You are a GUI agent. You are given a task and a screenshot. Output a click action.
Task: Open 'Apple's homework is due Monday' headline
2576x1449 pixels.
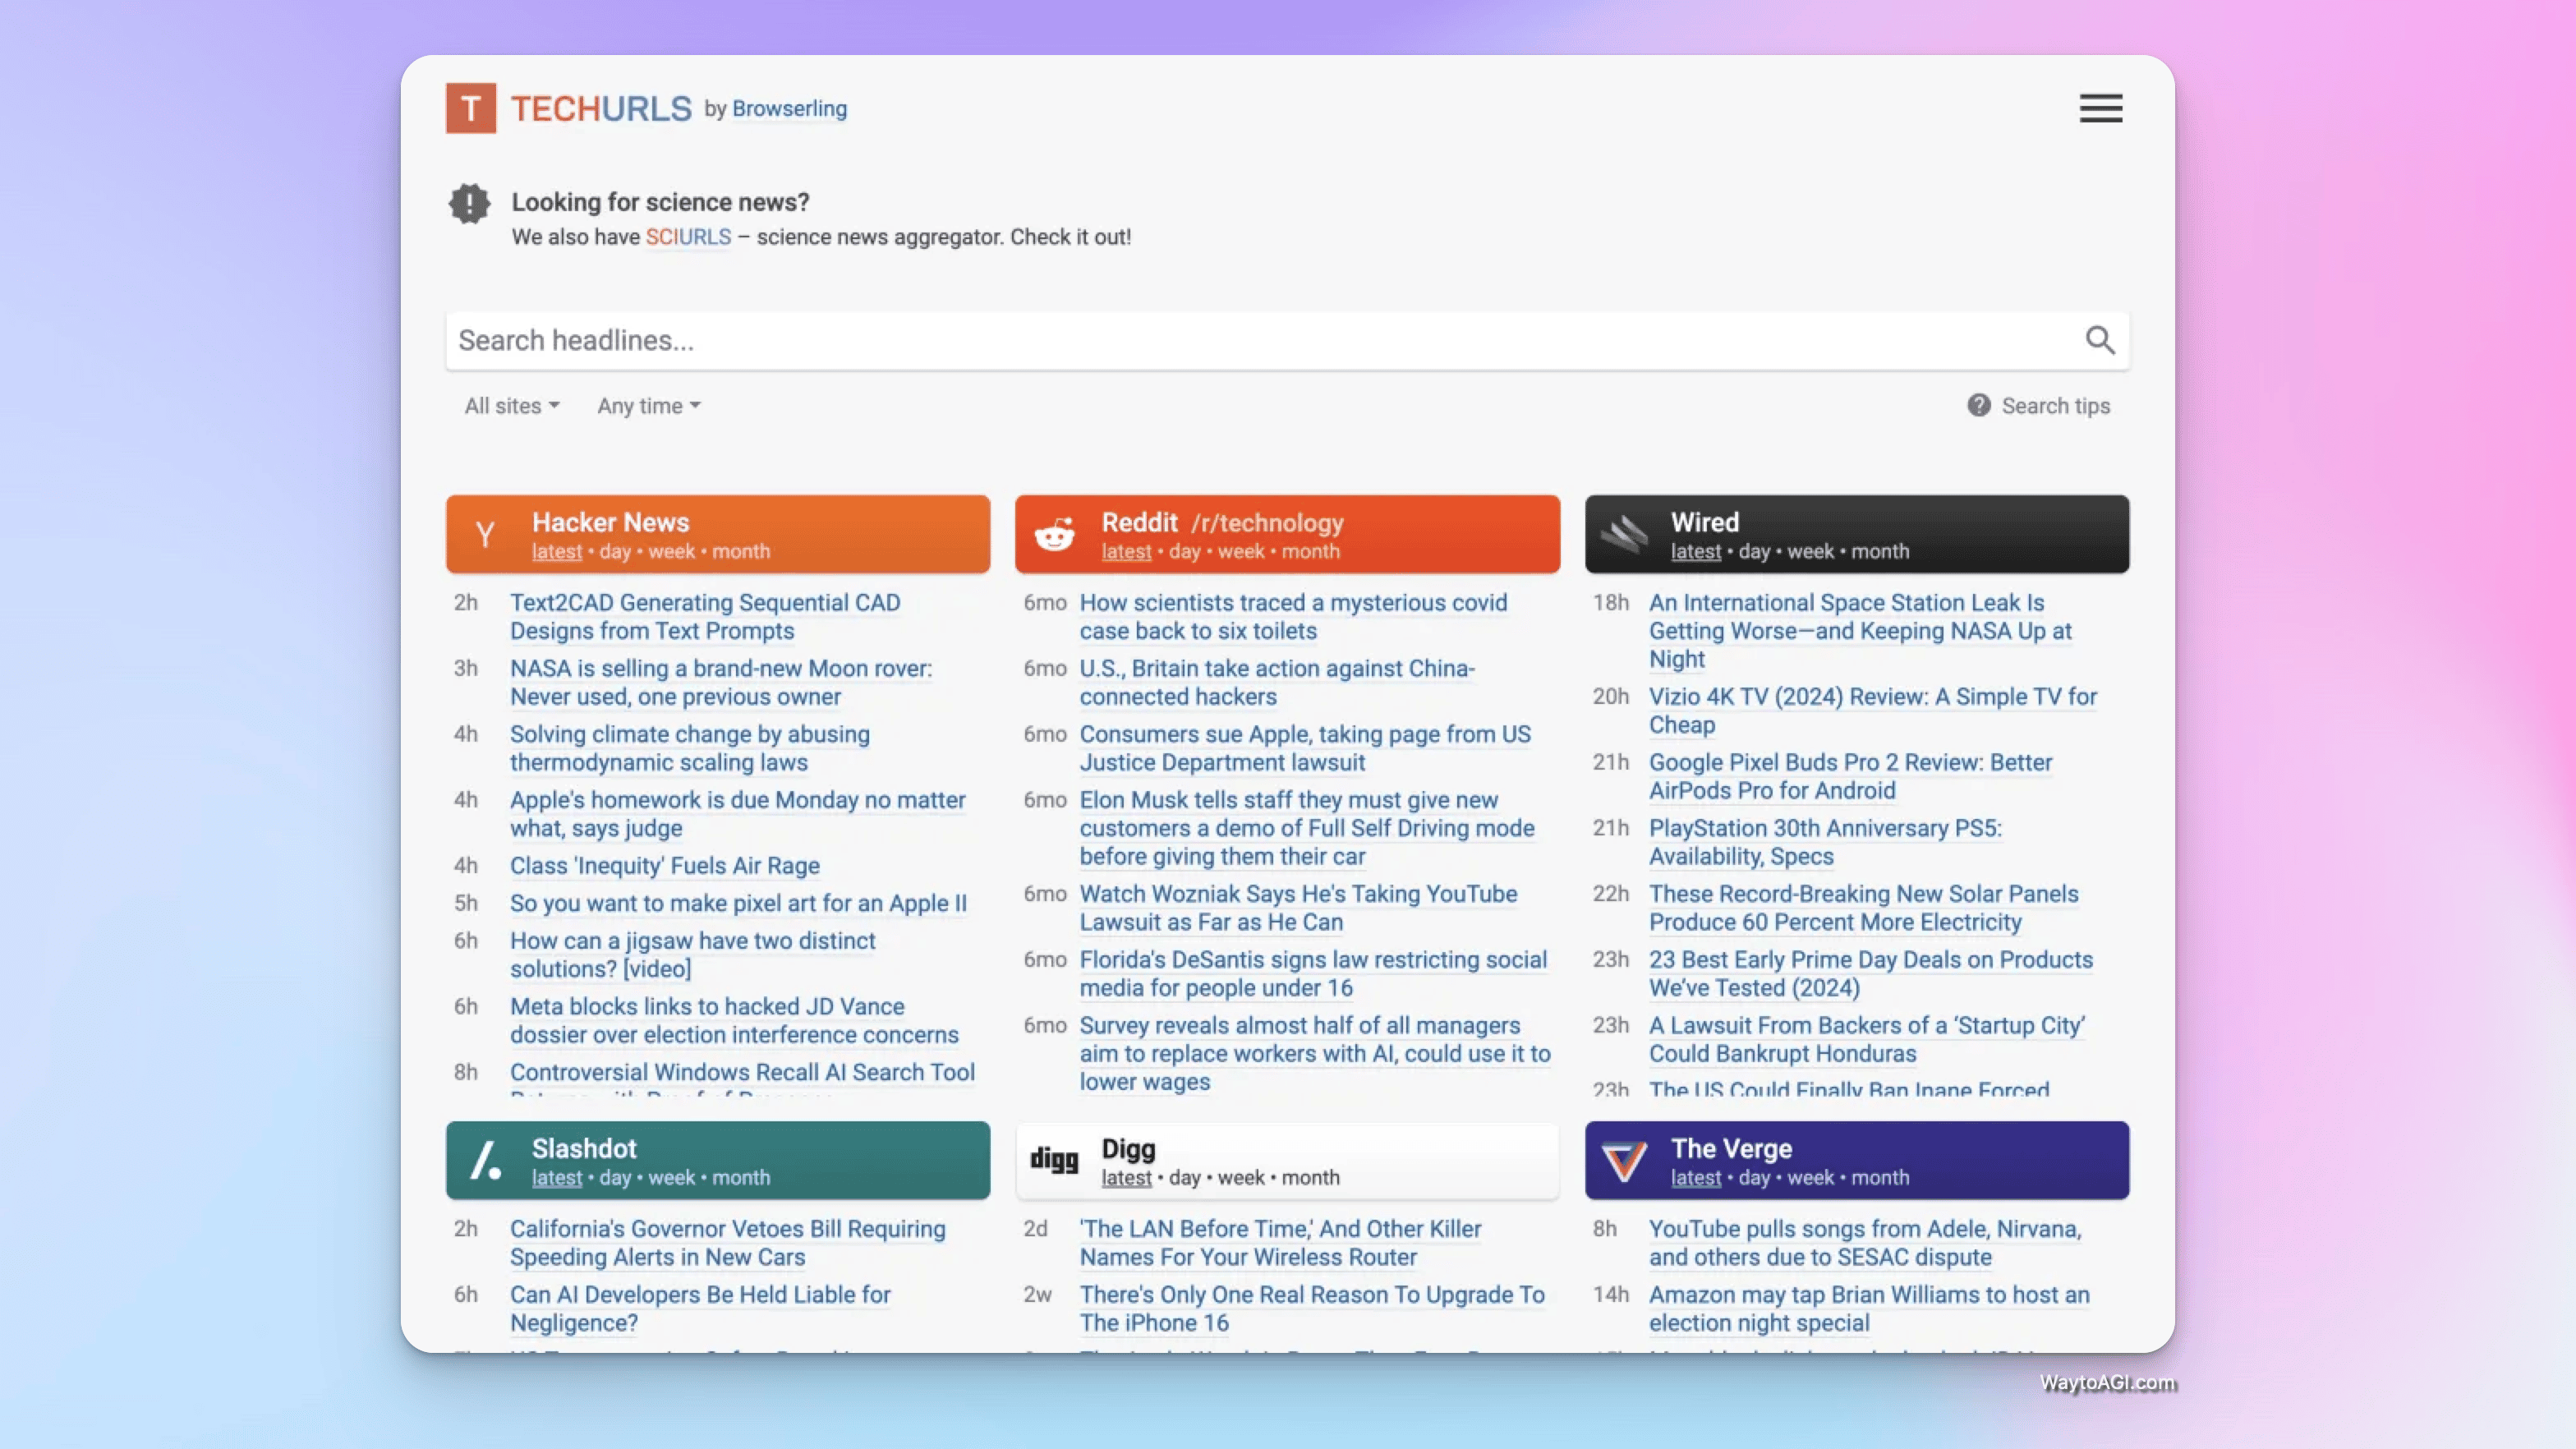(738, 814)
